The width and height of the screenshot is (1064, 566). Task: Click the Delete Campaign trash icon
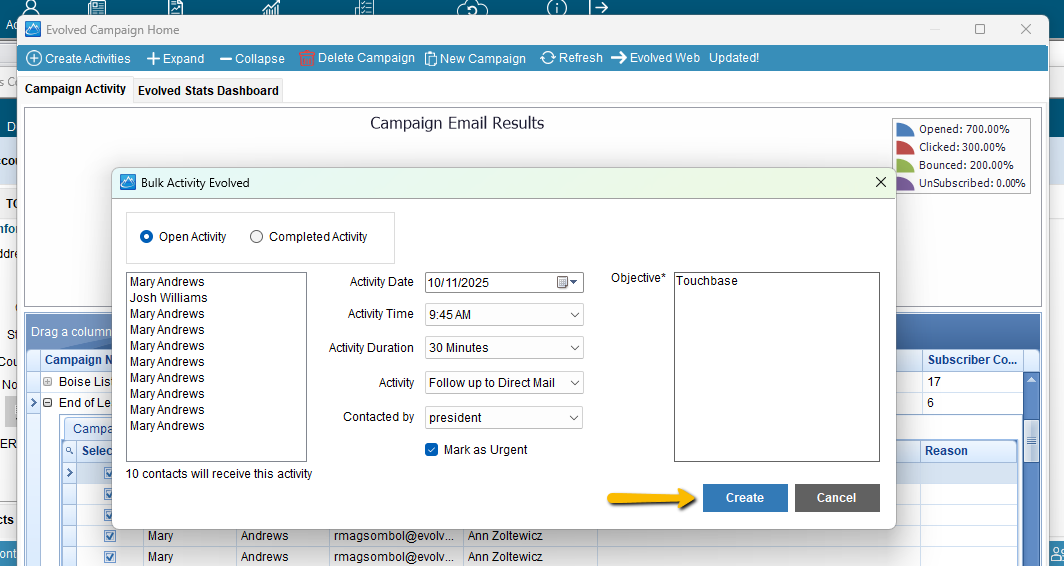tap(307, 58)
